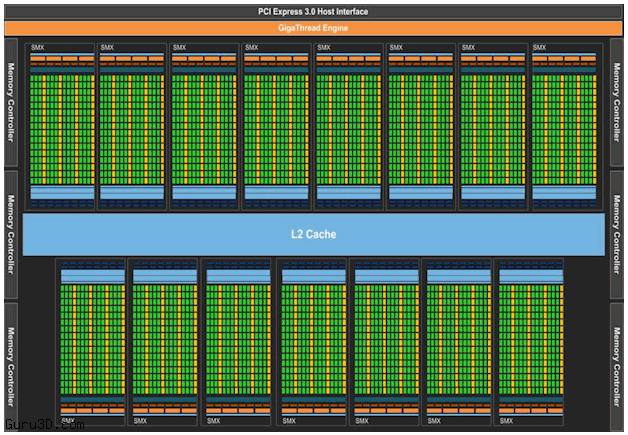628x435 pixels.
Task: Select the middle-right Memory Controller block
Action: [618, 234]
